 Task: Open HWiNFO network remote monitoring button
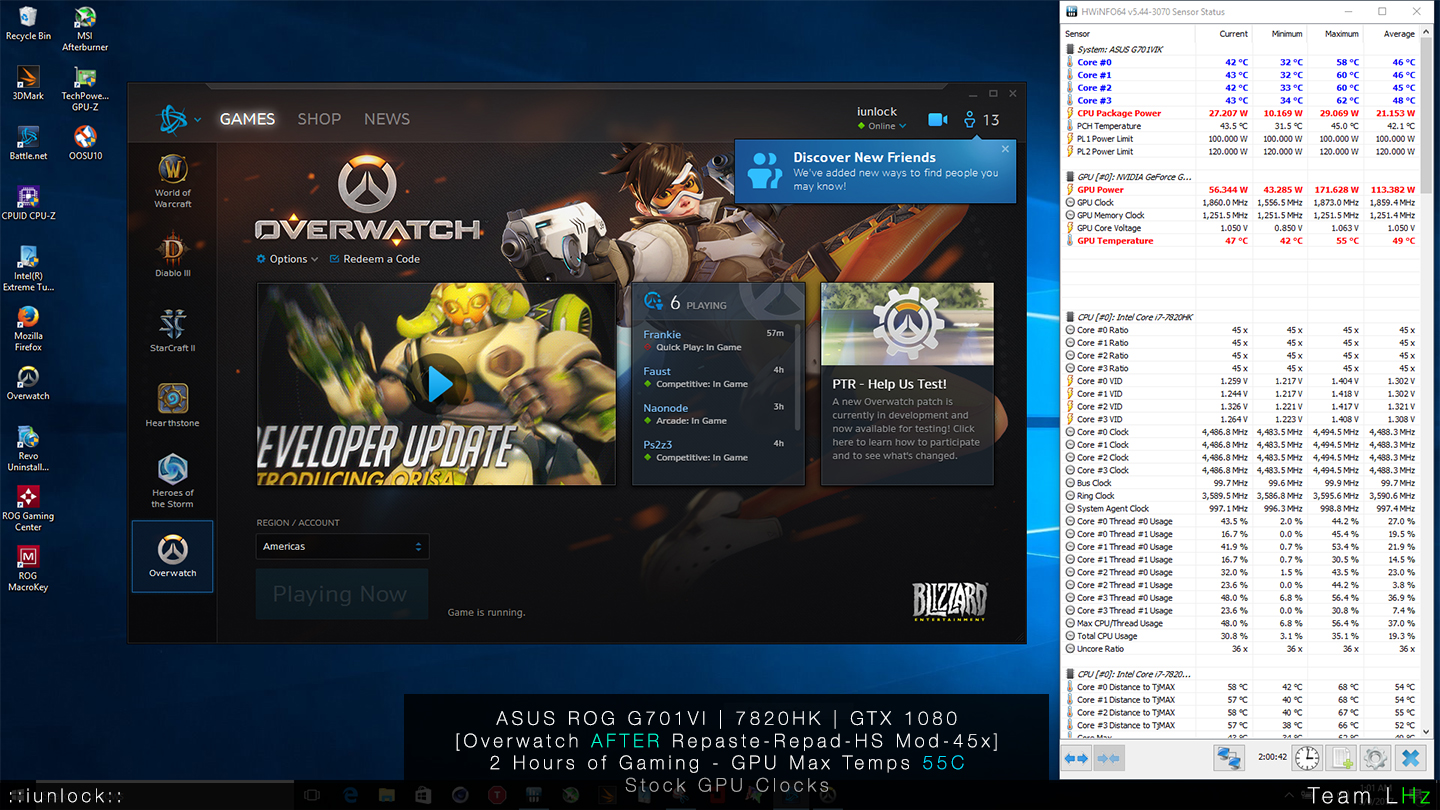[x=1229, y=758]
